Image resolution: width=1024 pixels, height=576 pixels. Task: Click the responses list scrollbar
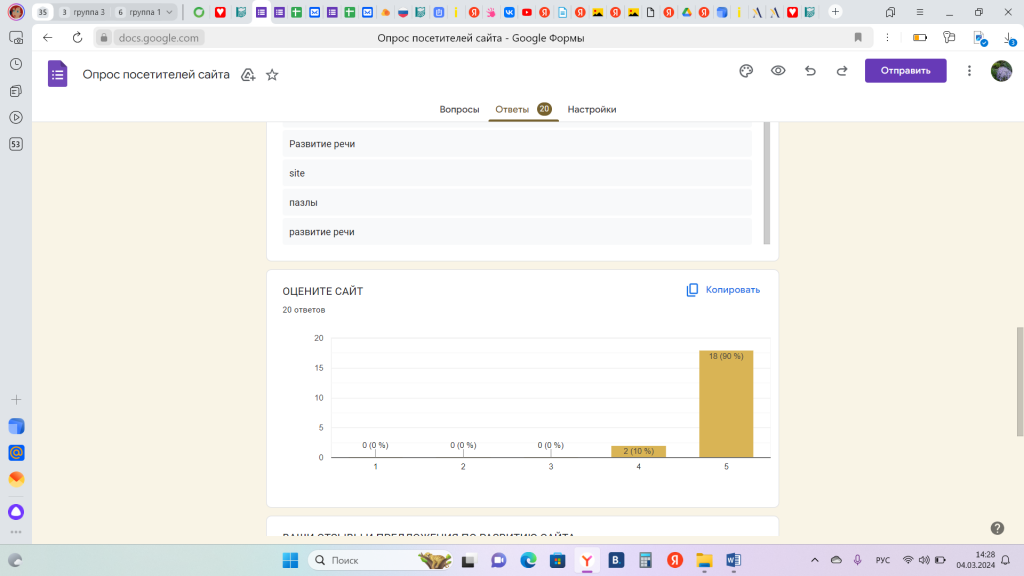click(767, 183)
